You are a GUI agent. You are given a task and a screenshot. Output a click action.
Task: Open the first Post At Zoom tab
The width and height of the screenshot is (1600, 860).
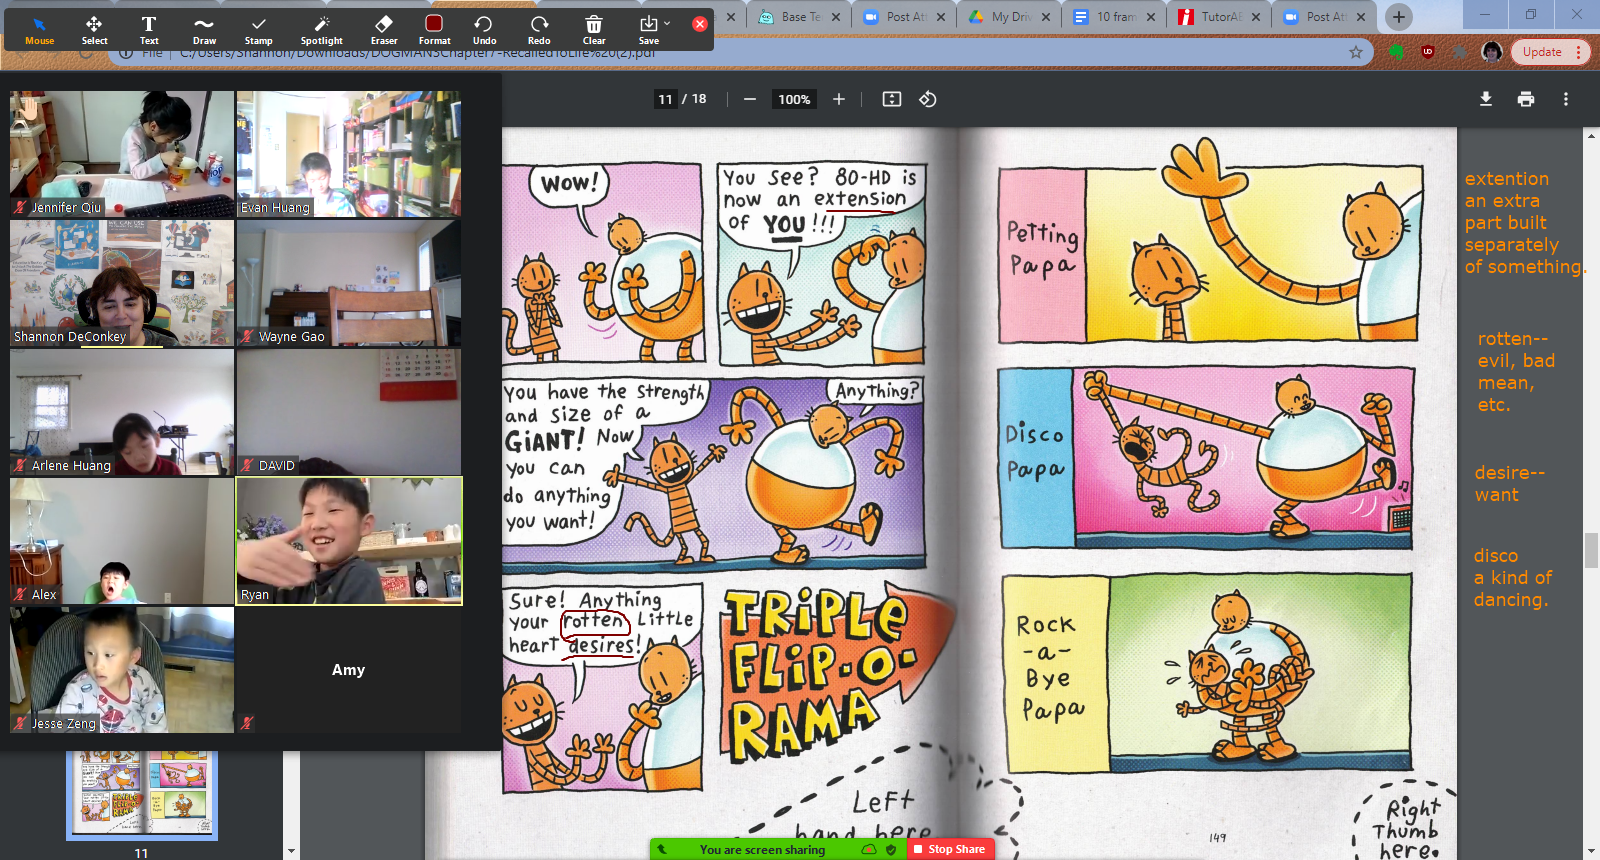pyautogui.click(x=905, y=16)
